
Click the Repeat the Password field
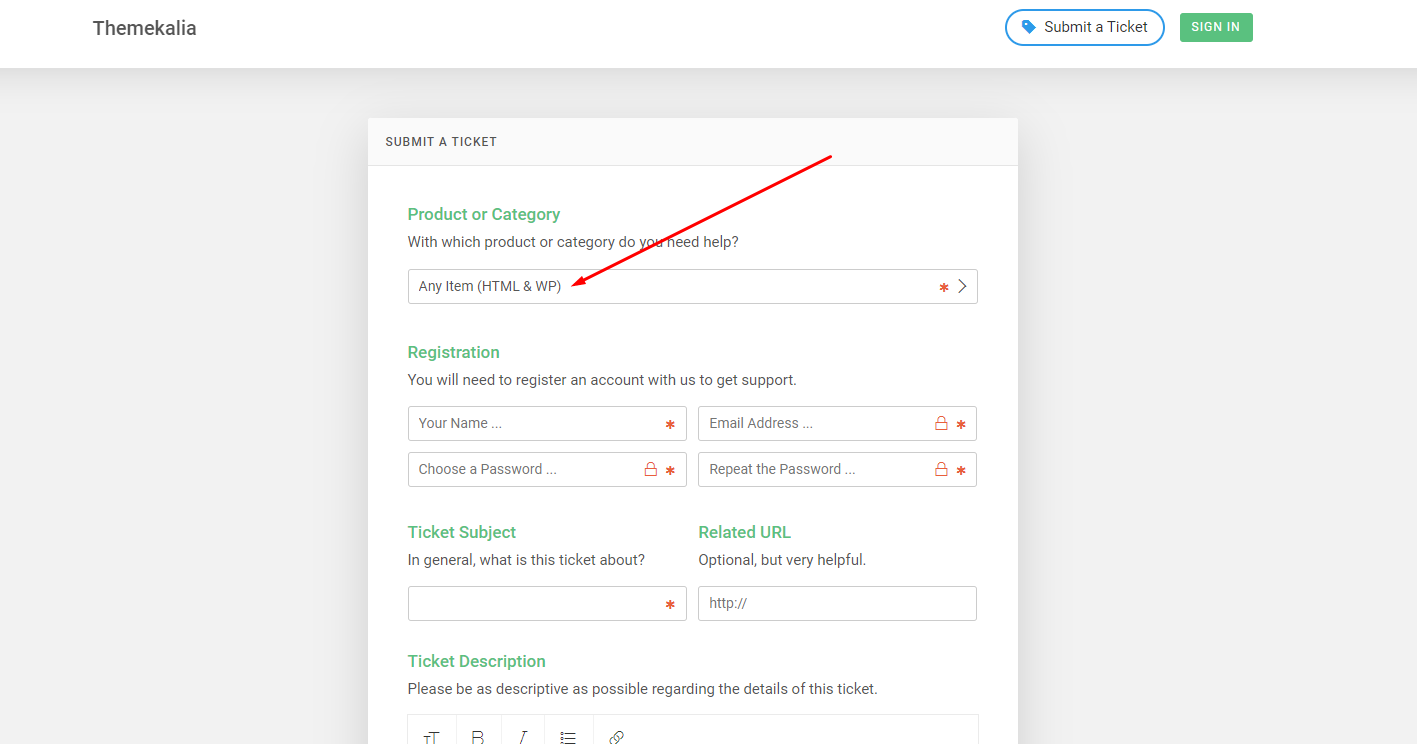point(837,469)
